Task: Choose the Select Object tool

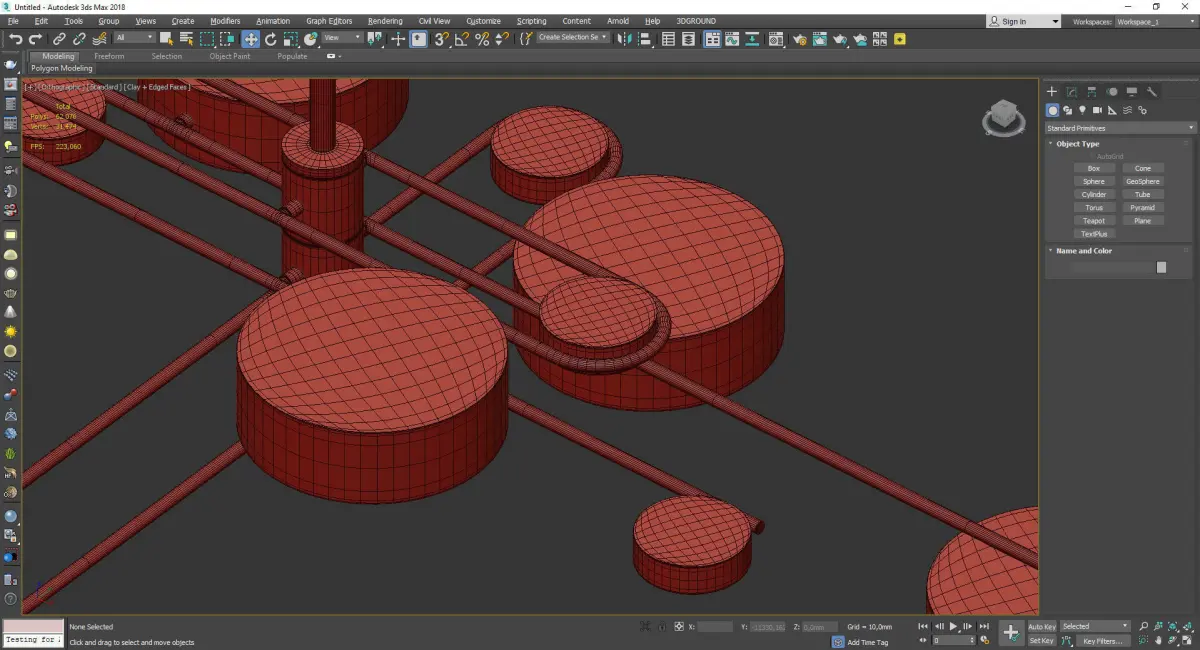Action: (x=166, y=39)
